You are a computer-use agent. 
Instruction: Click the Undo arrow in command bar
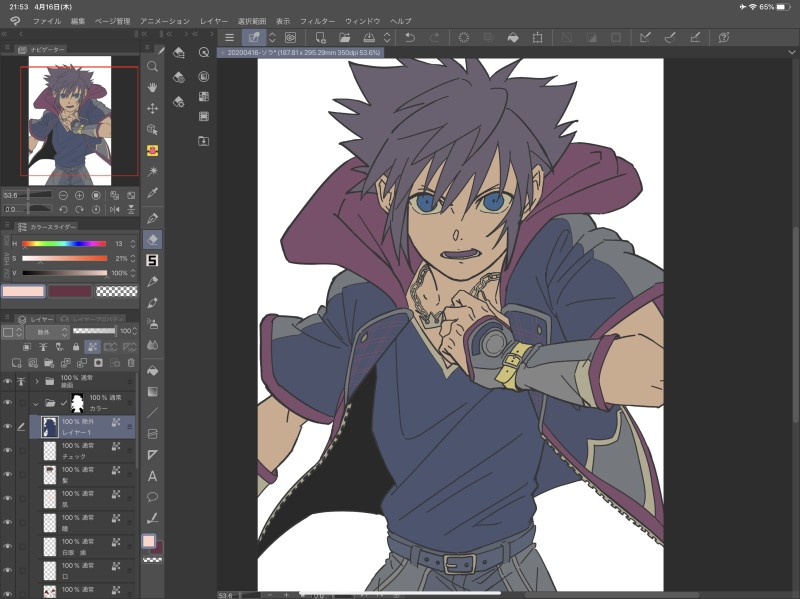(x=409, y=37)
